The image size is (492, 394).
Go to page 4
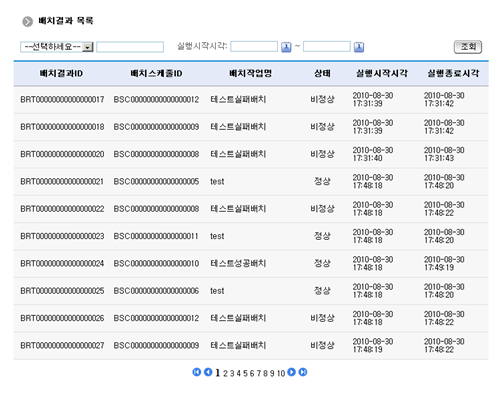point(239,373)
